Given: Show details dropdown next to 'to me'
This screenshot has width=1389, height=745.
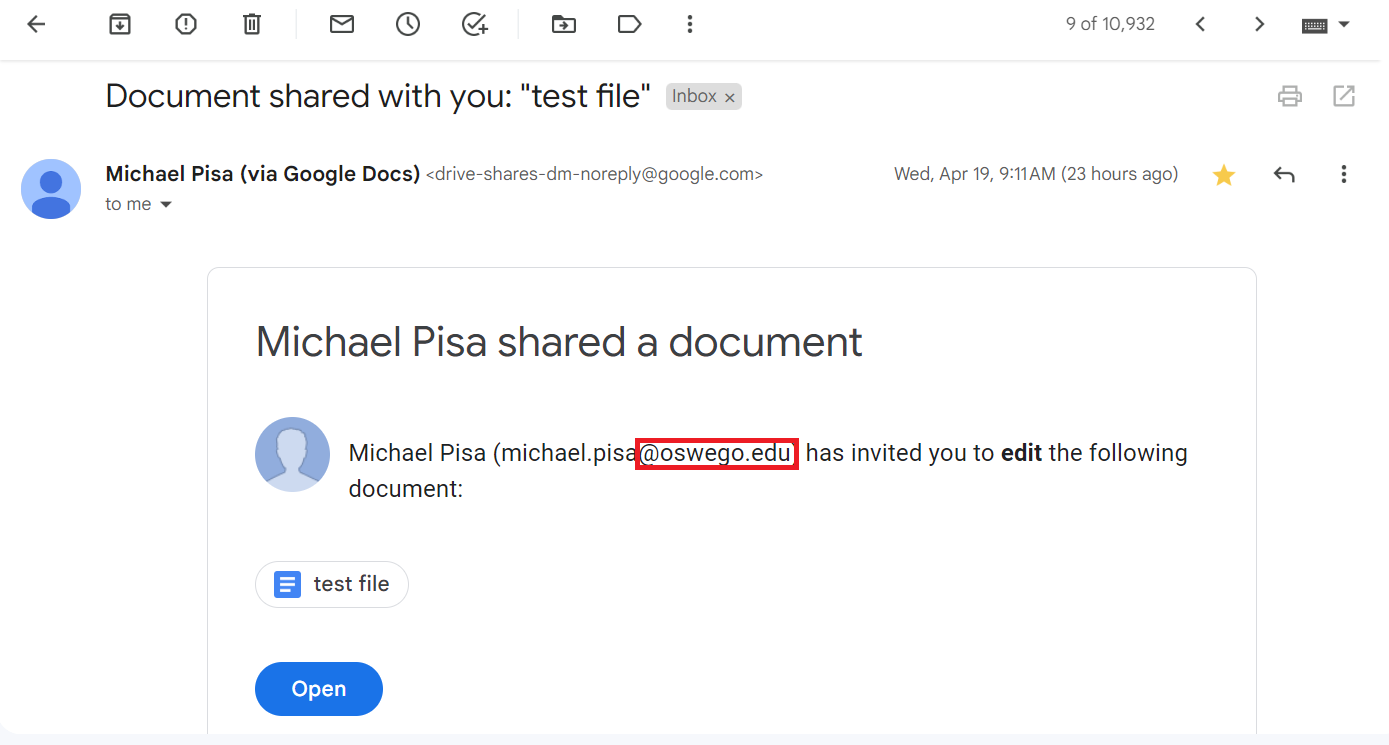Looking at the screenshot, I should coord(166,204).
